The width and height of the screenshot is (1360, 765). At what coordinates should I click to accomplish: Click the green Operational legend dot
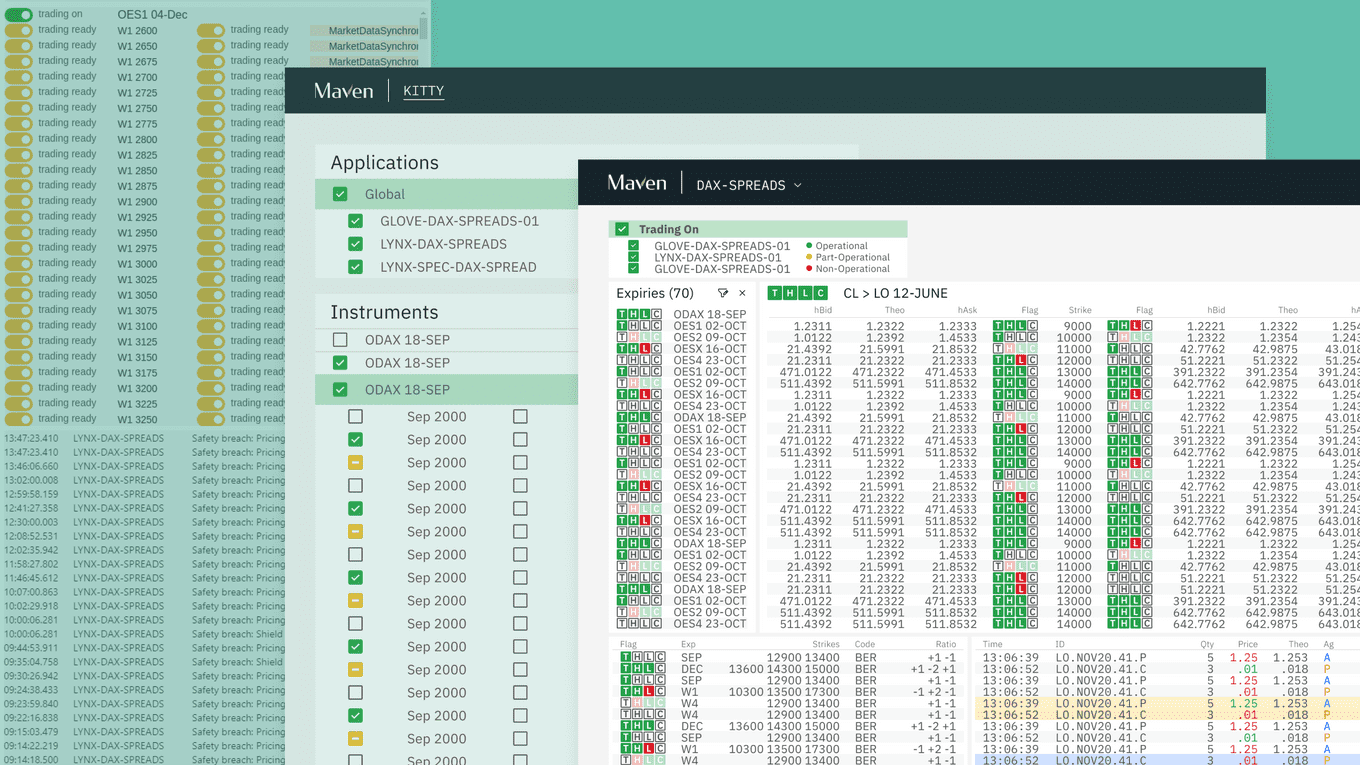pyautogui.click(x=809, y=246)
